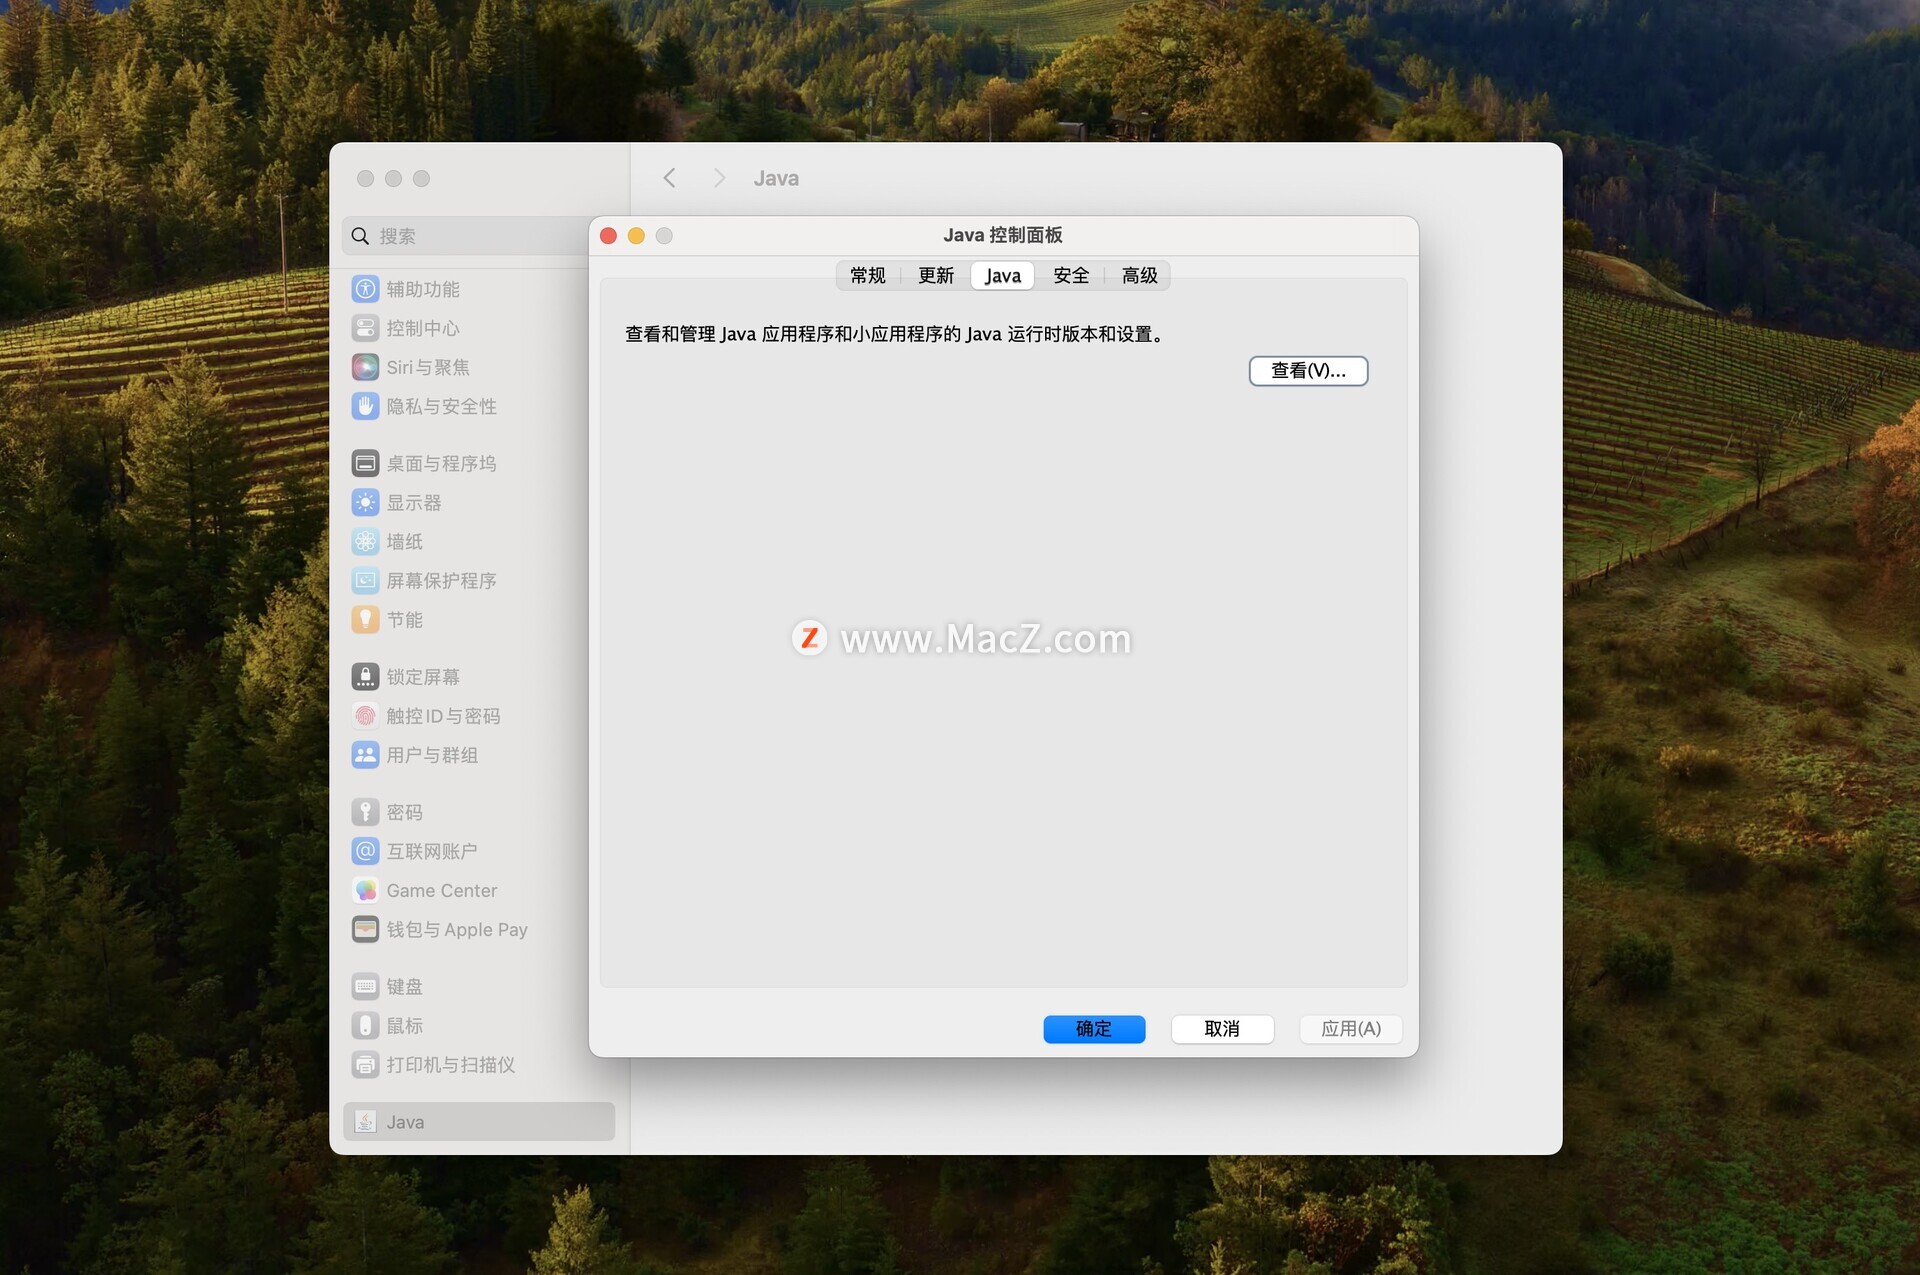Screen dimensions: 1920x1275
Task: Select the 键盘 keyboard icon
Action: [365, 987]
